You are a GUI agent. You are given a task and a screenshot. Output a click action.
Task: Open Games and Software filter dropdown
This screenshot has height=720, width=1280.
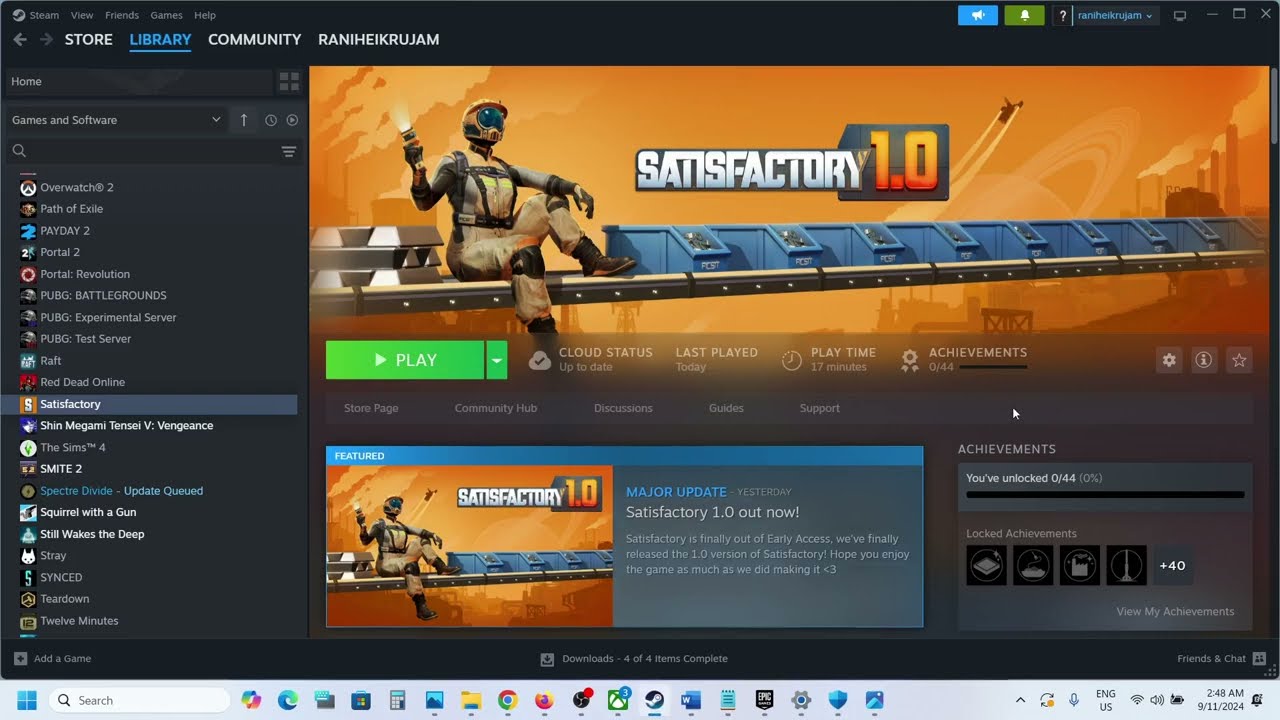(x=116, y=120)
